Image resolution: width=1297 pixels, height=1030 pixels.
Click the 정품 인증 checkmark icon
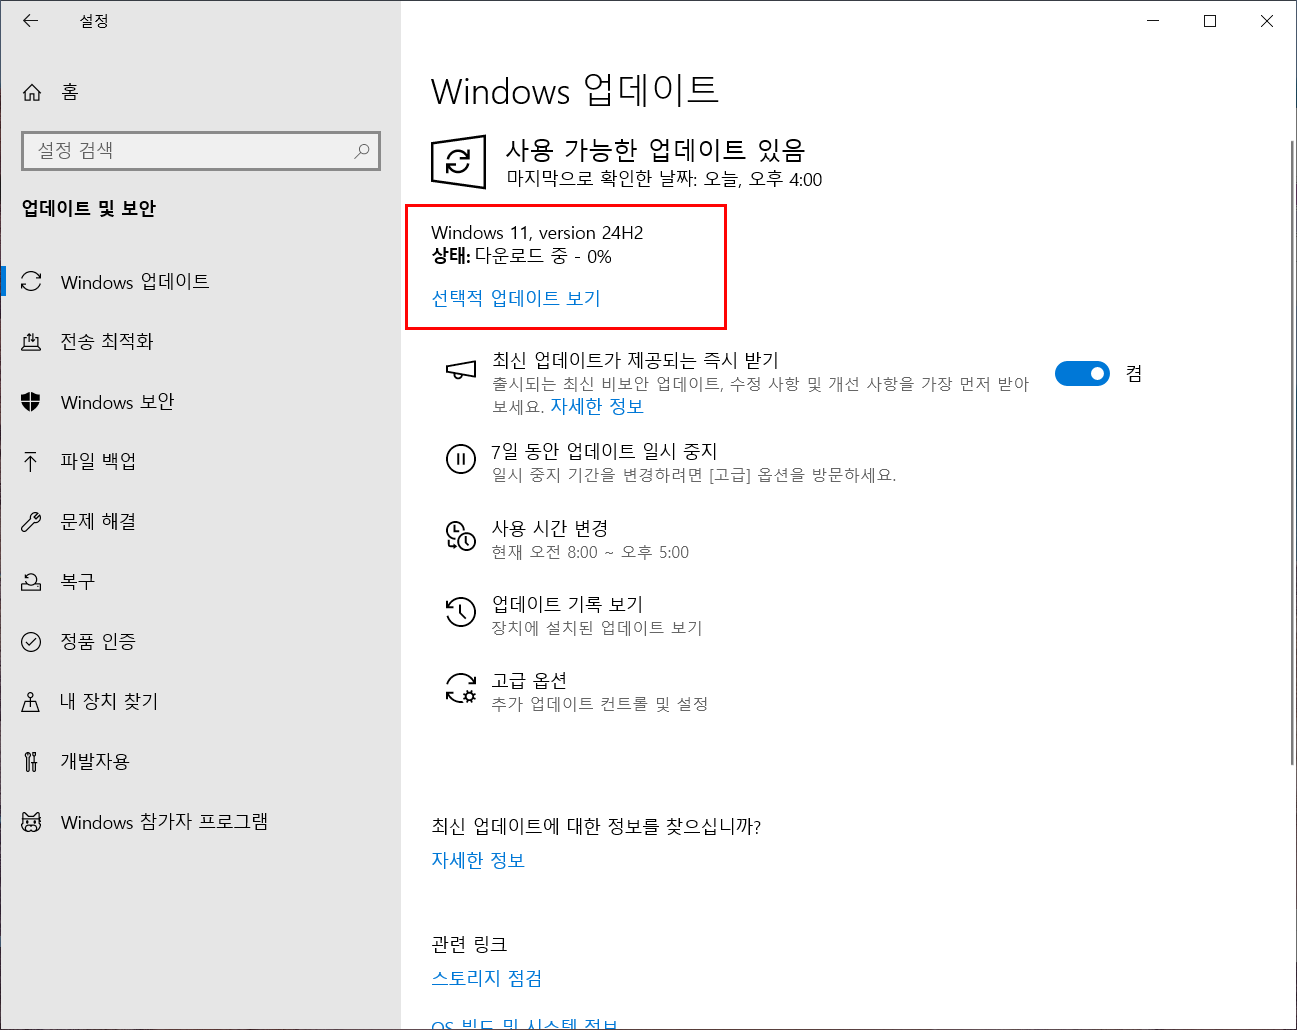coord(31,641)
